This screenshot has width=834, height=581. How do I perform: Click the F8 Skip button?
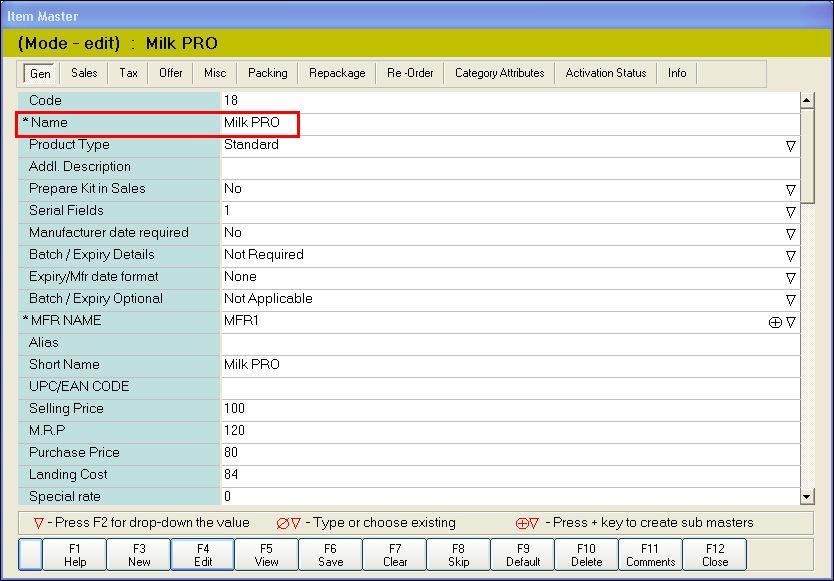tap(458, 555)
